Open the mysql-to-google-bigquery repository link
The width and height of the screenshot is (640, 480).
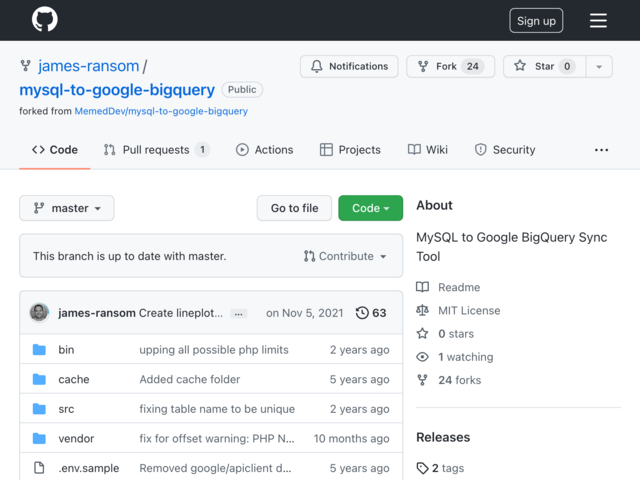117,90
